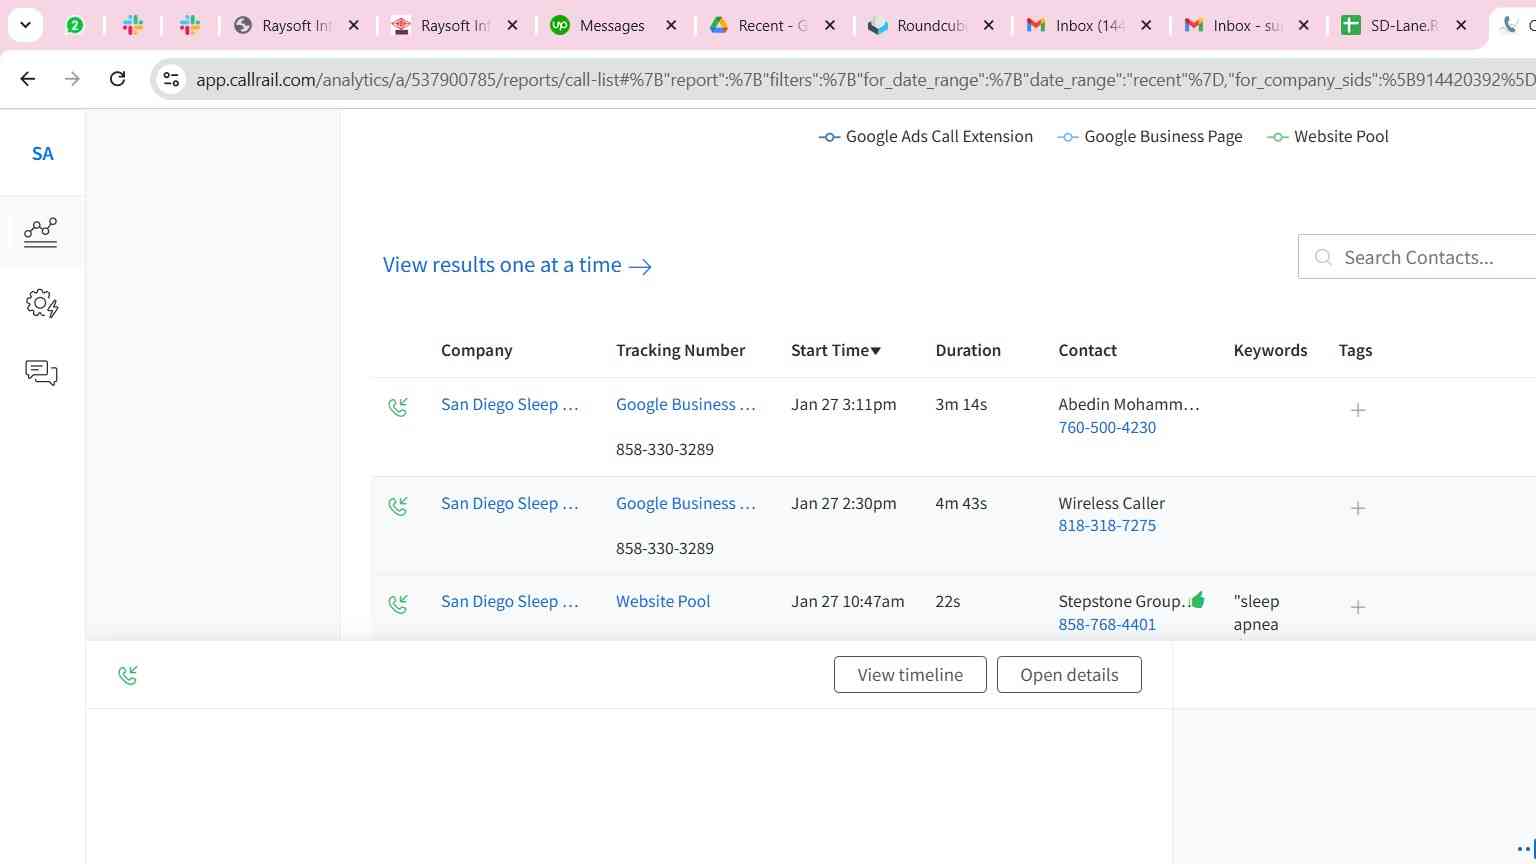The width and height of the screenshot is (1536, 864).
Task: Open site information icon in address bar
Action: tap(171, 79)
